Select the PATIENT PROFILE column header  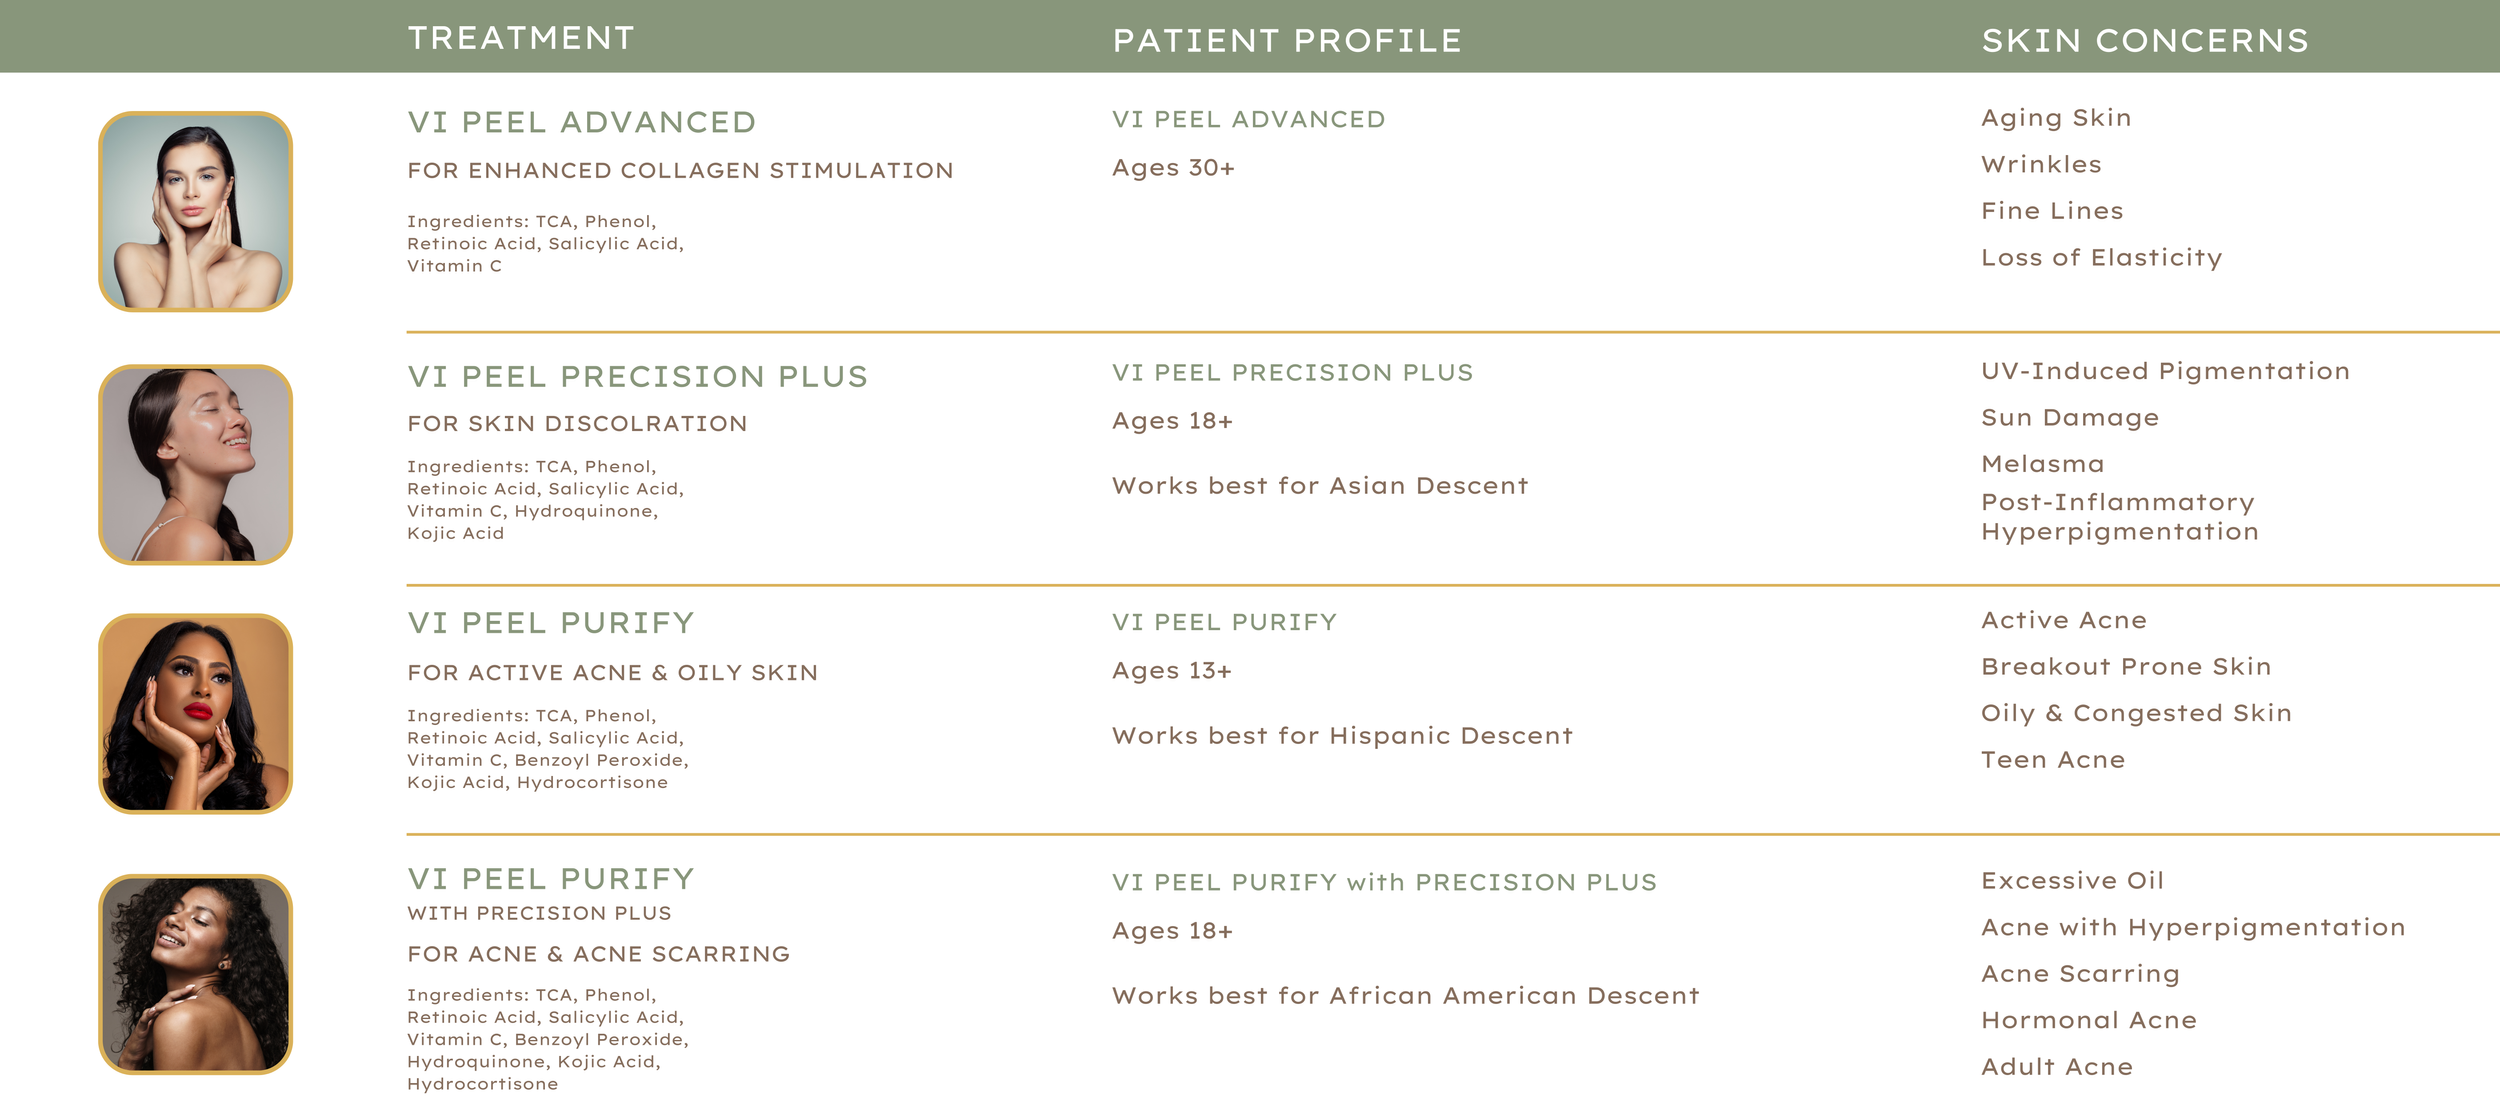tap(1287, 40)
